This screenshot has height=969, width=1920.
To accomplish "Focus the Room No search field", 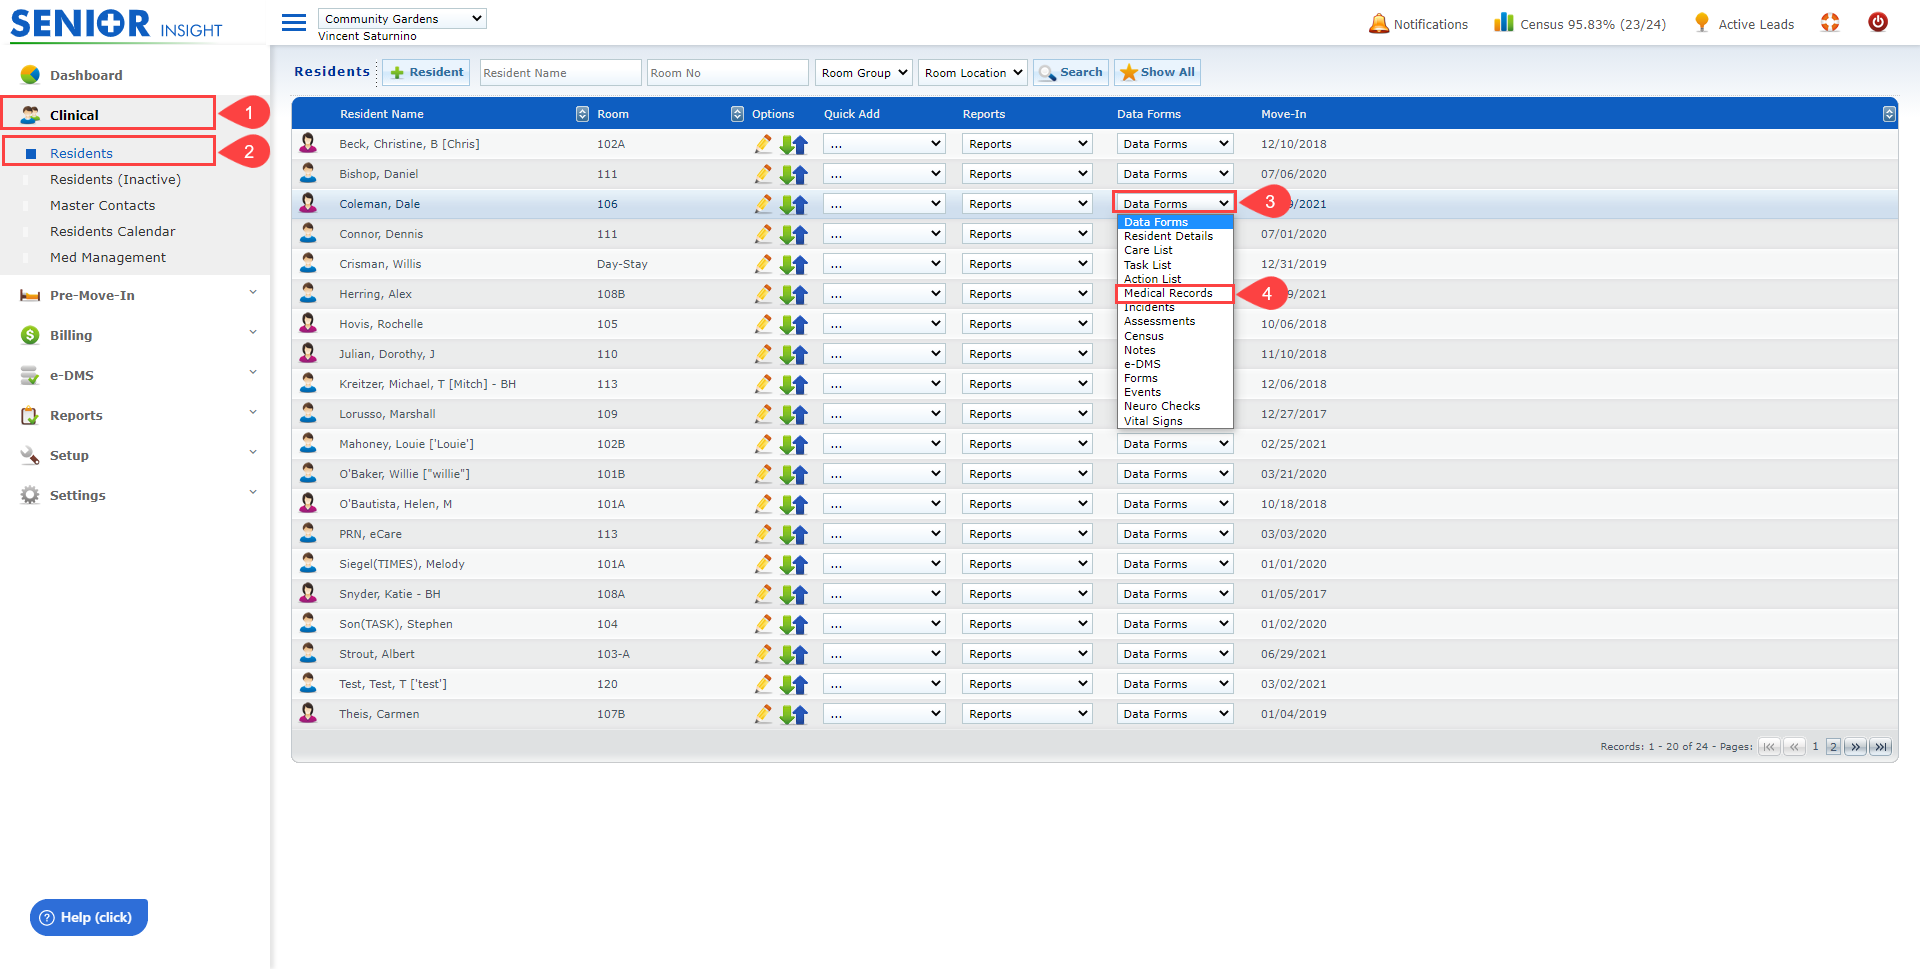I will (x=727, y=72).
